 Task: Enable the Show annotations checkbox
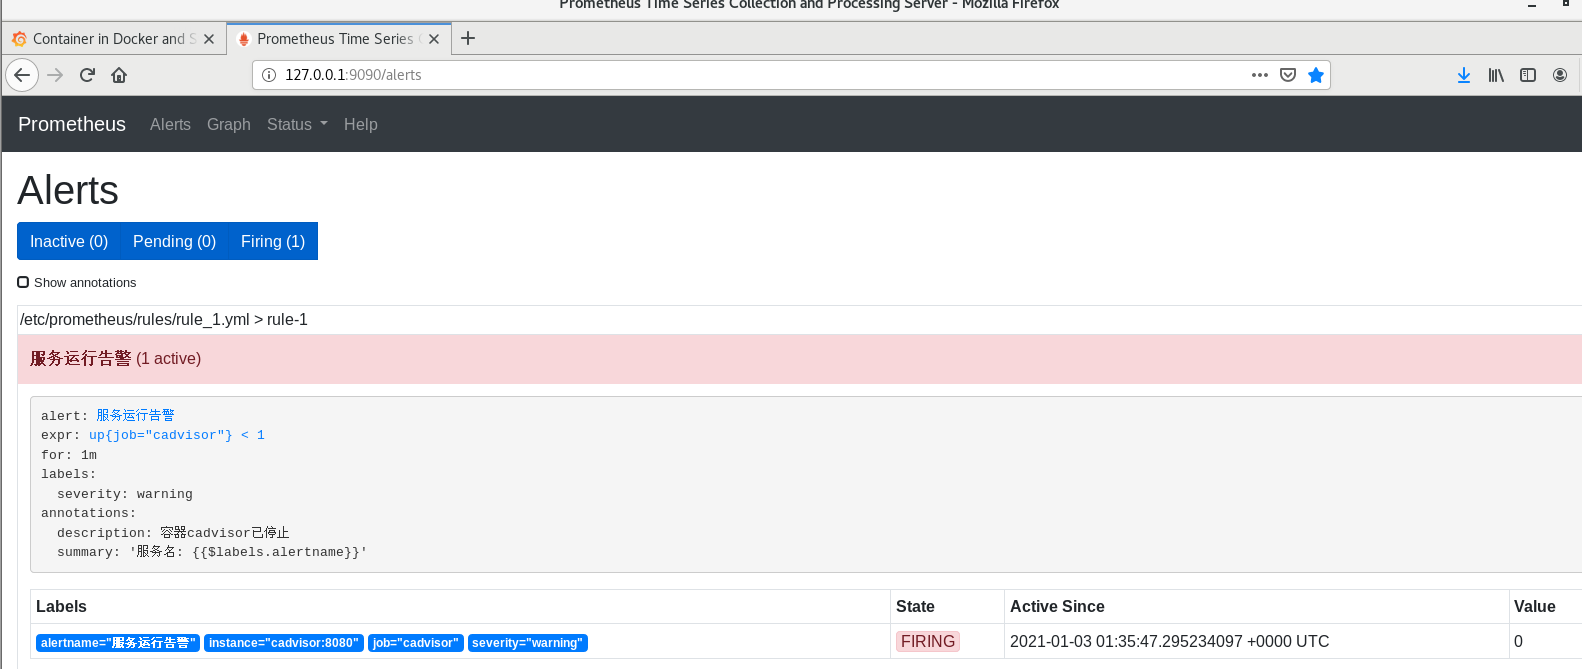[x=23, y=282]
